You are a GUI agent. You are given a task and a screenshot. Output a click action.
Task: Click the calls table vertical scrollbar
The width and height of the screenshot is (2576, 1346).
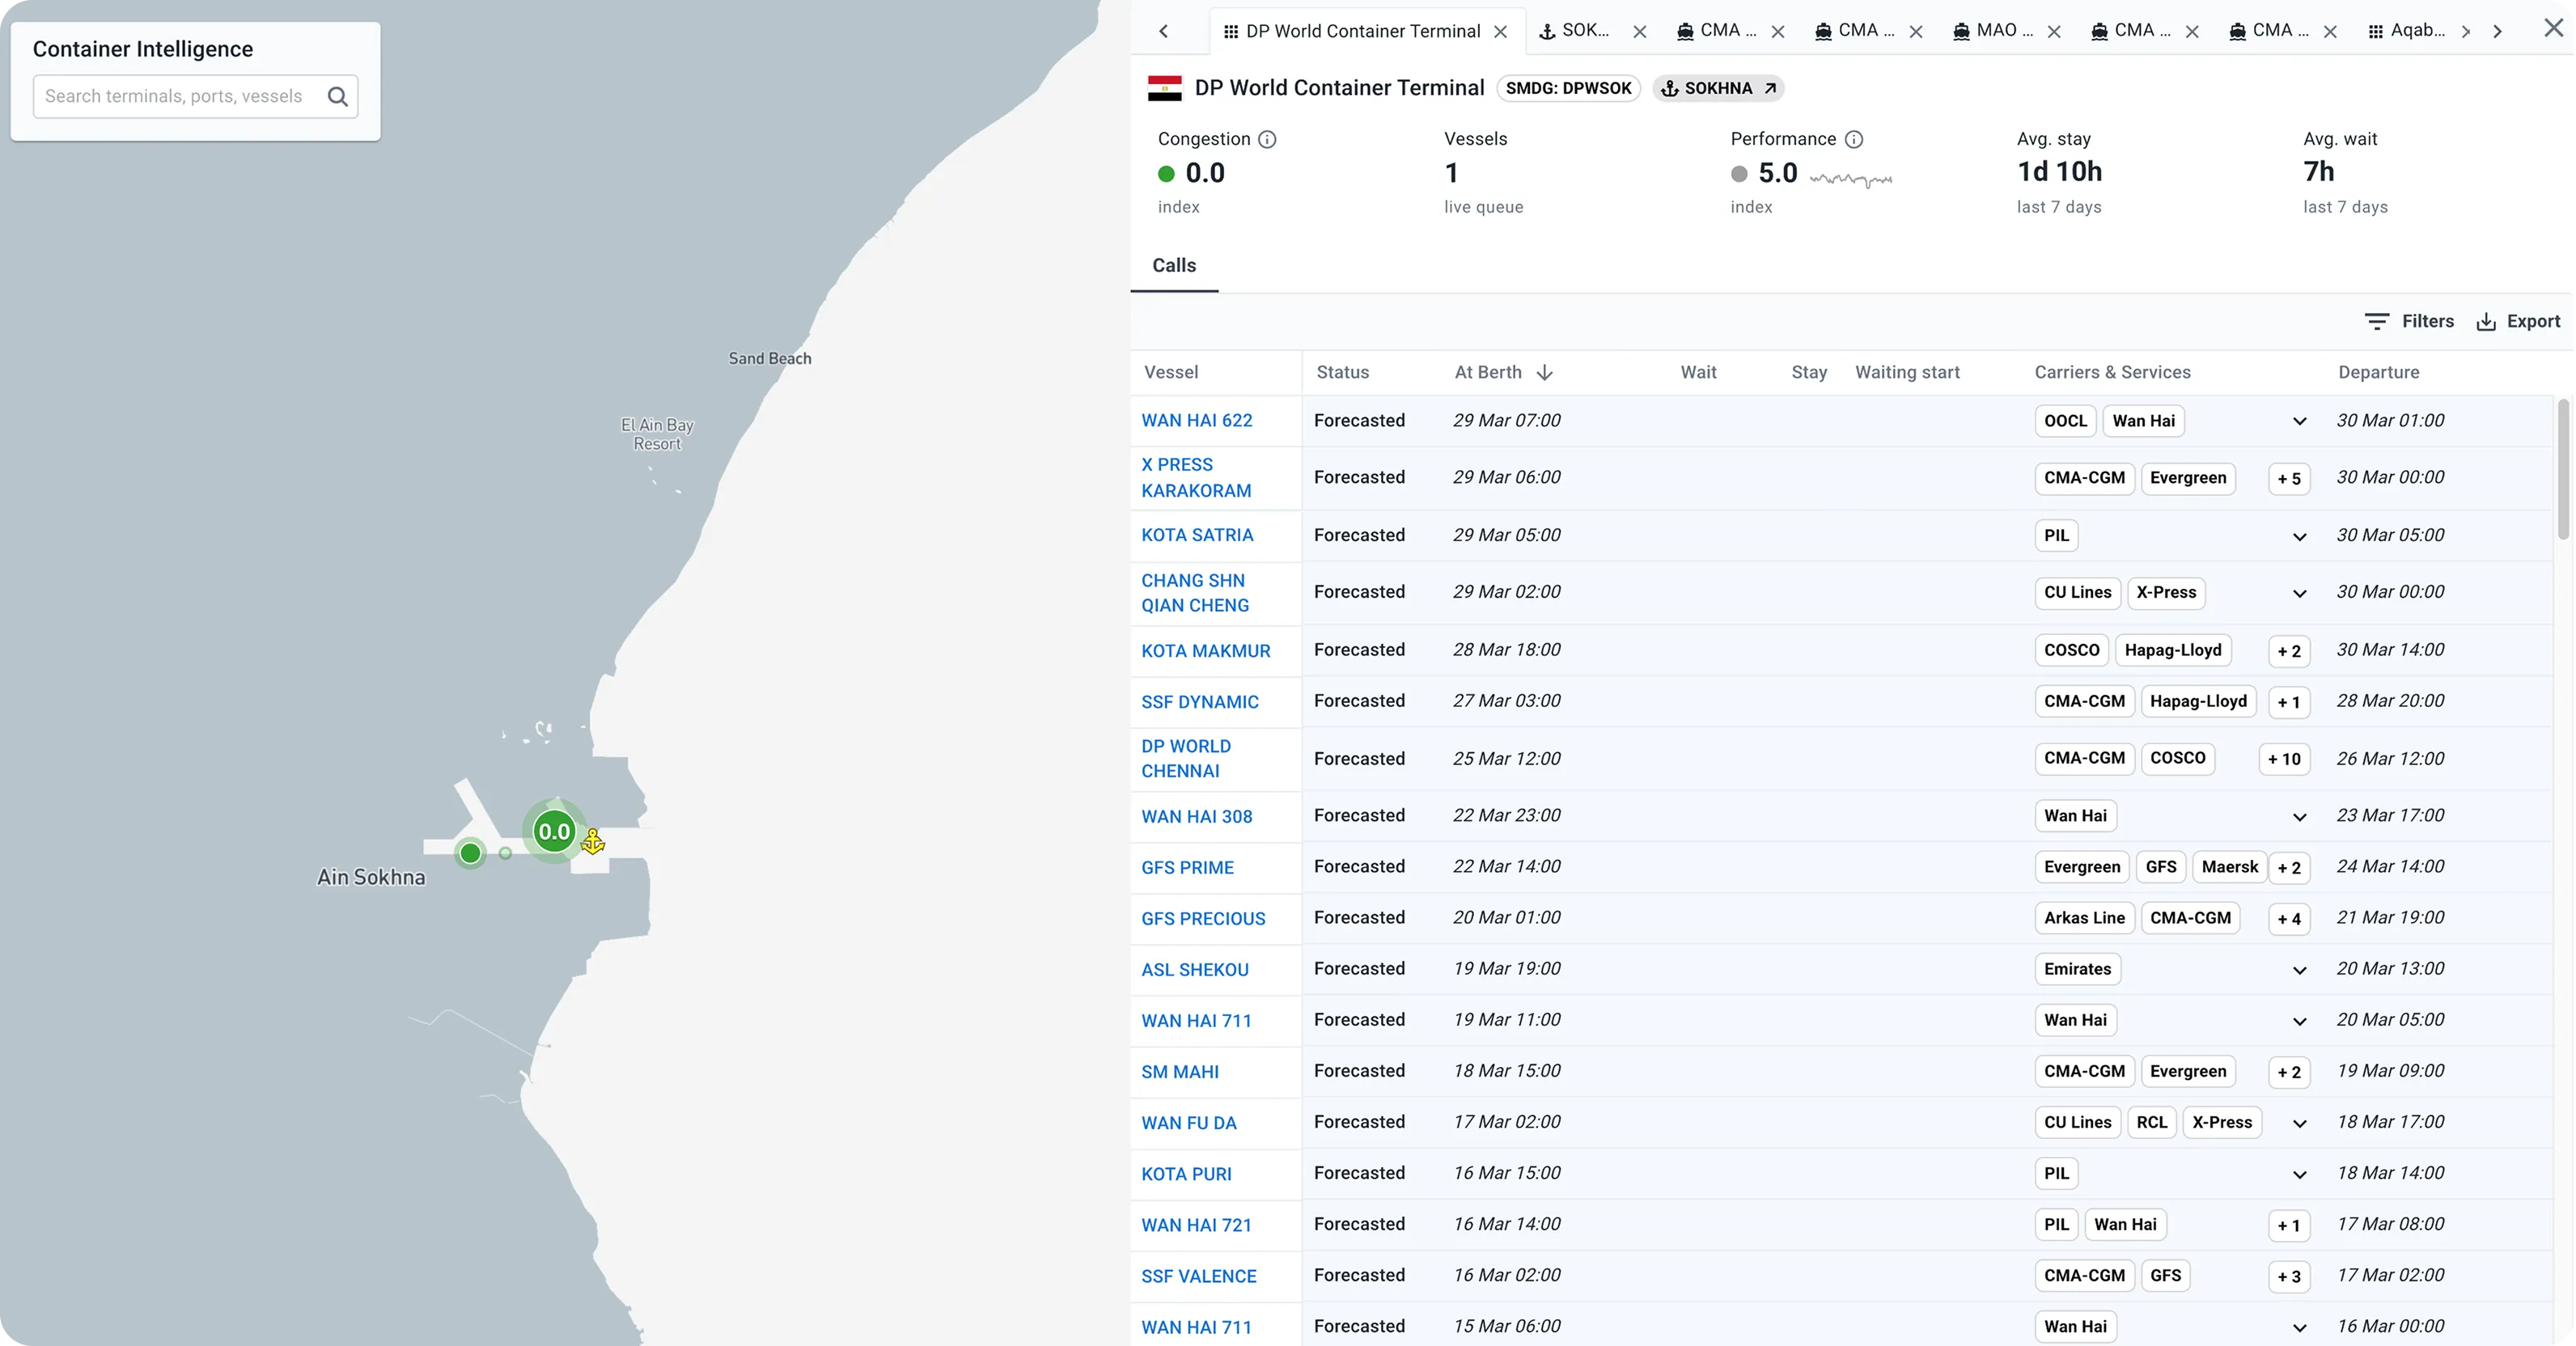[x=2562, y=470]
